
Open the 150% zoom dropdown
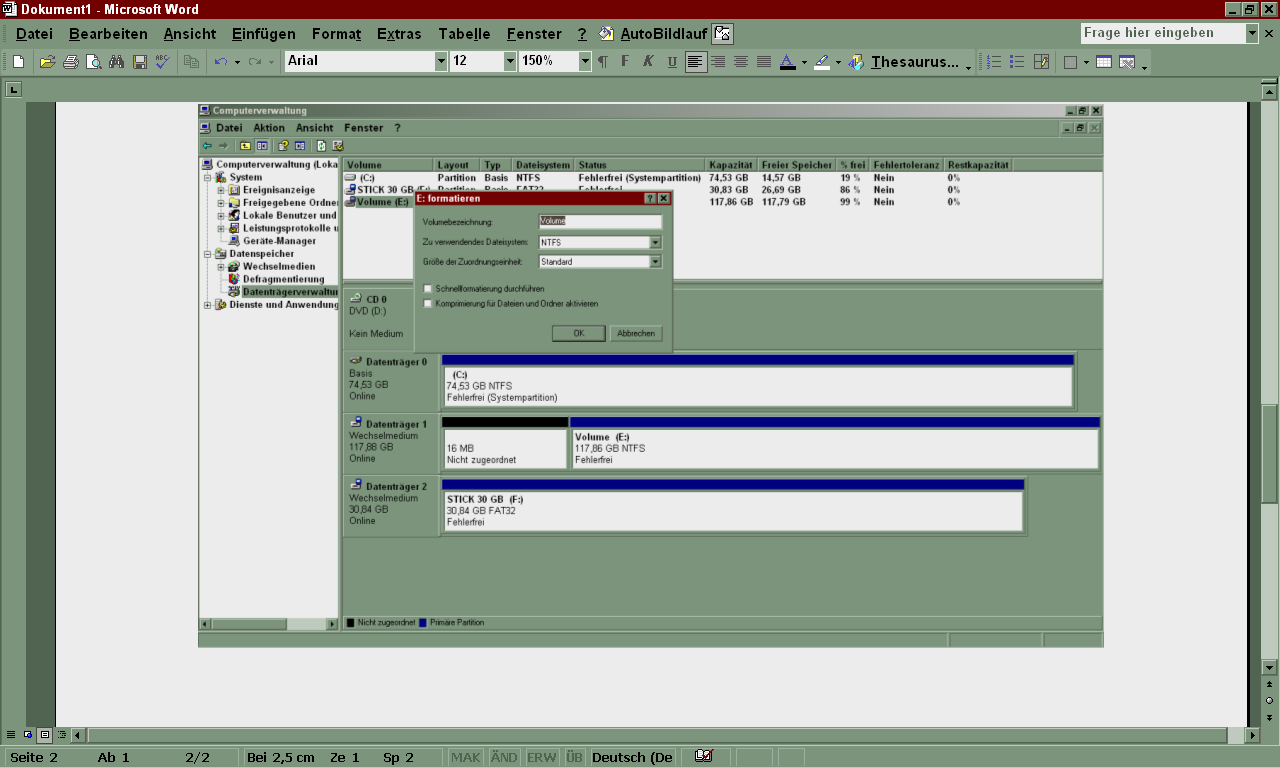point(585,61)
